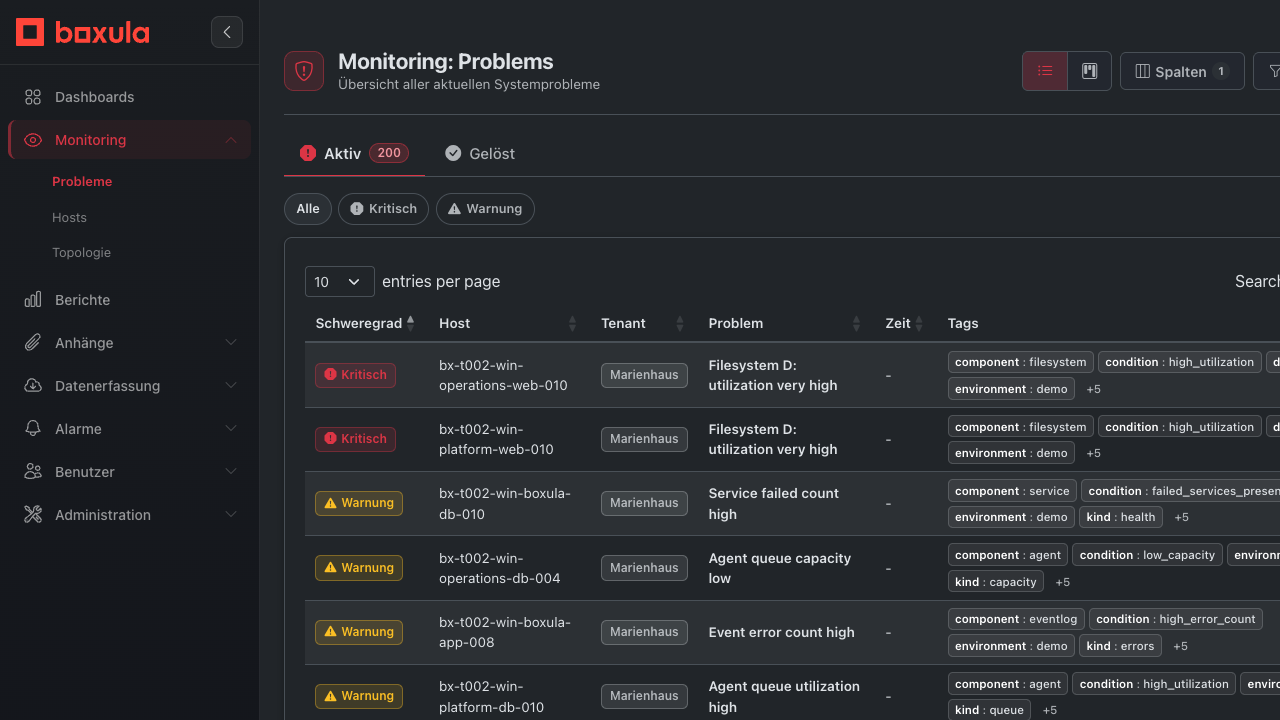Viewport: 1280px width, 720px height.
Task: Click the Alarme bell icon
Action: (x=33, y=429)
